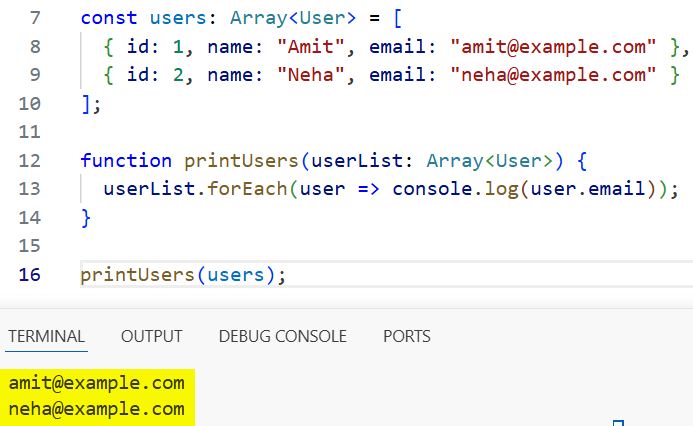693x426 pixels.
Task: Click terminal output neha@example.com
Action: pos(96,409)
